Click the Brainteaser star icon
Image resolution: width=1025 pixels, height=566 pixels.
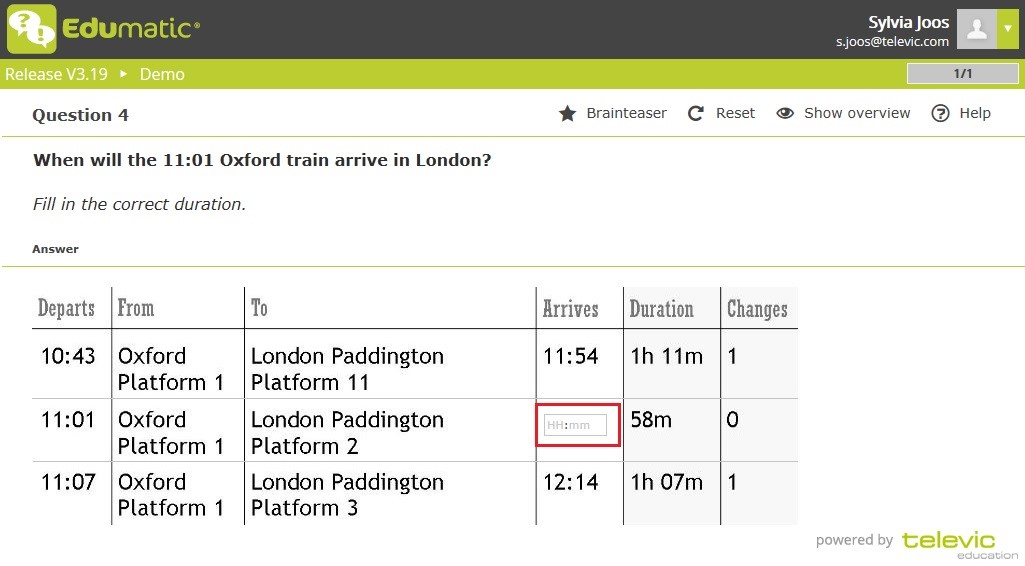tap(567, 114)
